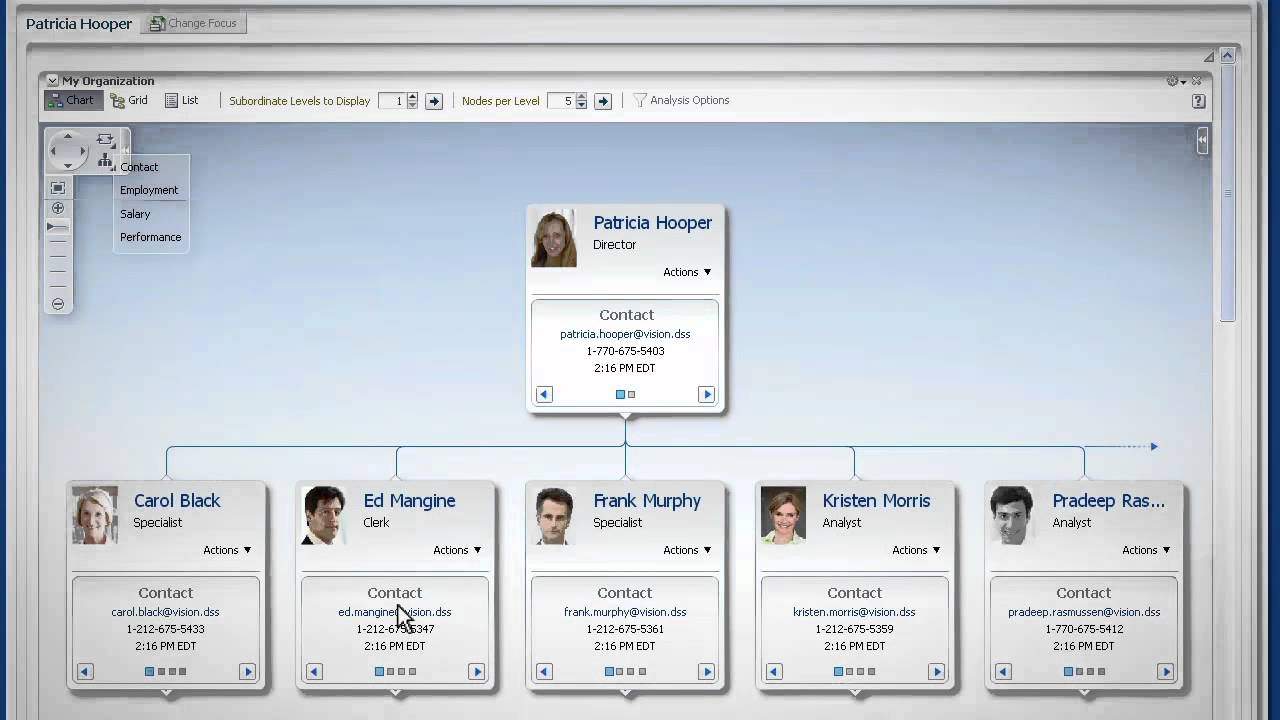Show more nodes with the dashed arrow

tap(1122, 447)
